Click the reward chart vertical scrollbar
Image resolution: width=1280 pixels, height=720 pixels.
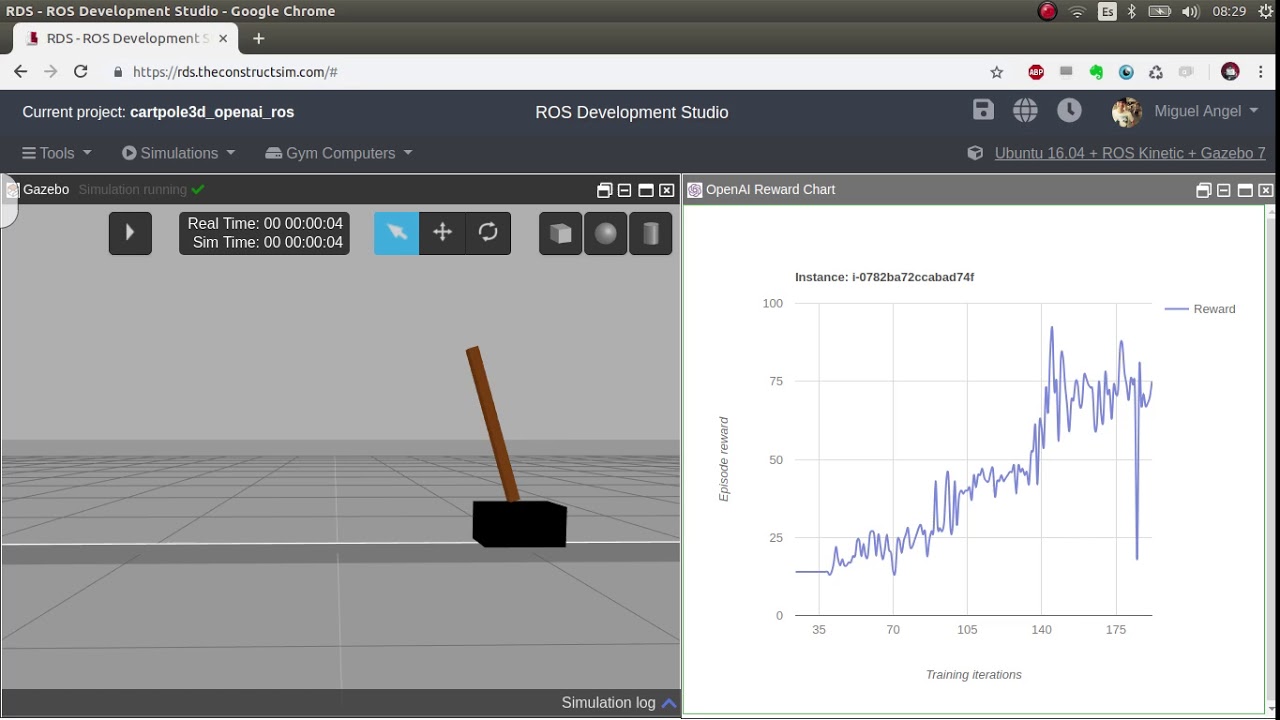click(1271, 460)
